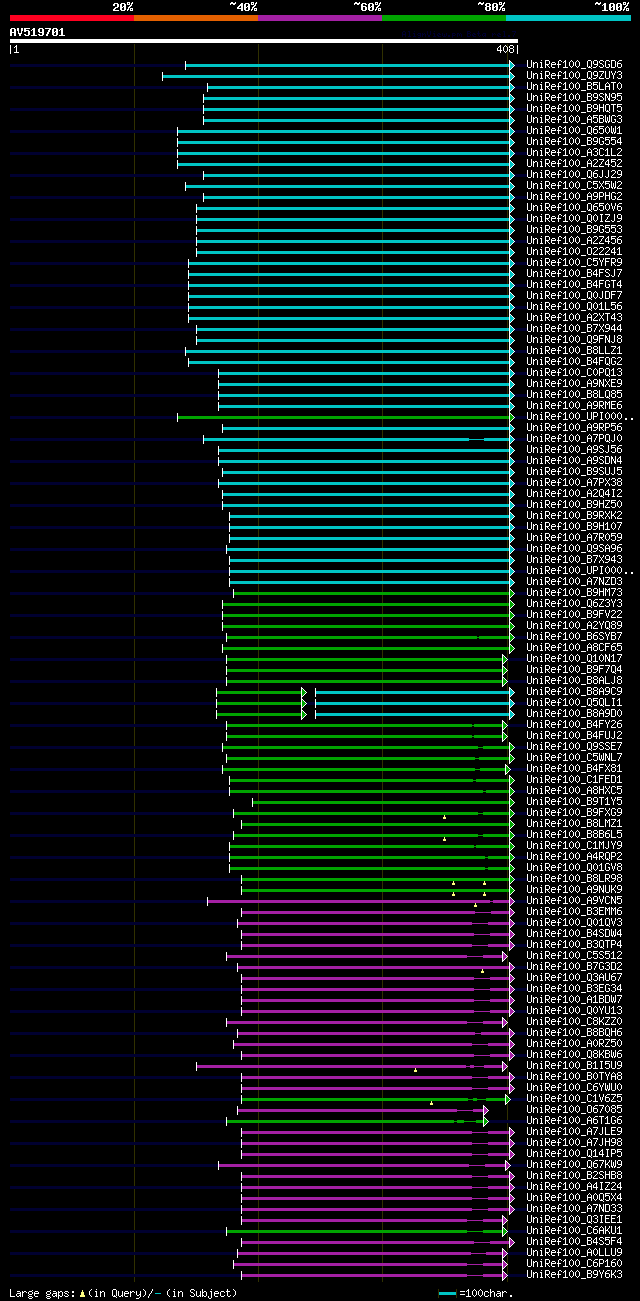The height and width of the screenshot is (1301, 640).
Task: Click the UniRef100_B9HM73 label
Action: coord(574,593)
